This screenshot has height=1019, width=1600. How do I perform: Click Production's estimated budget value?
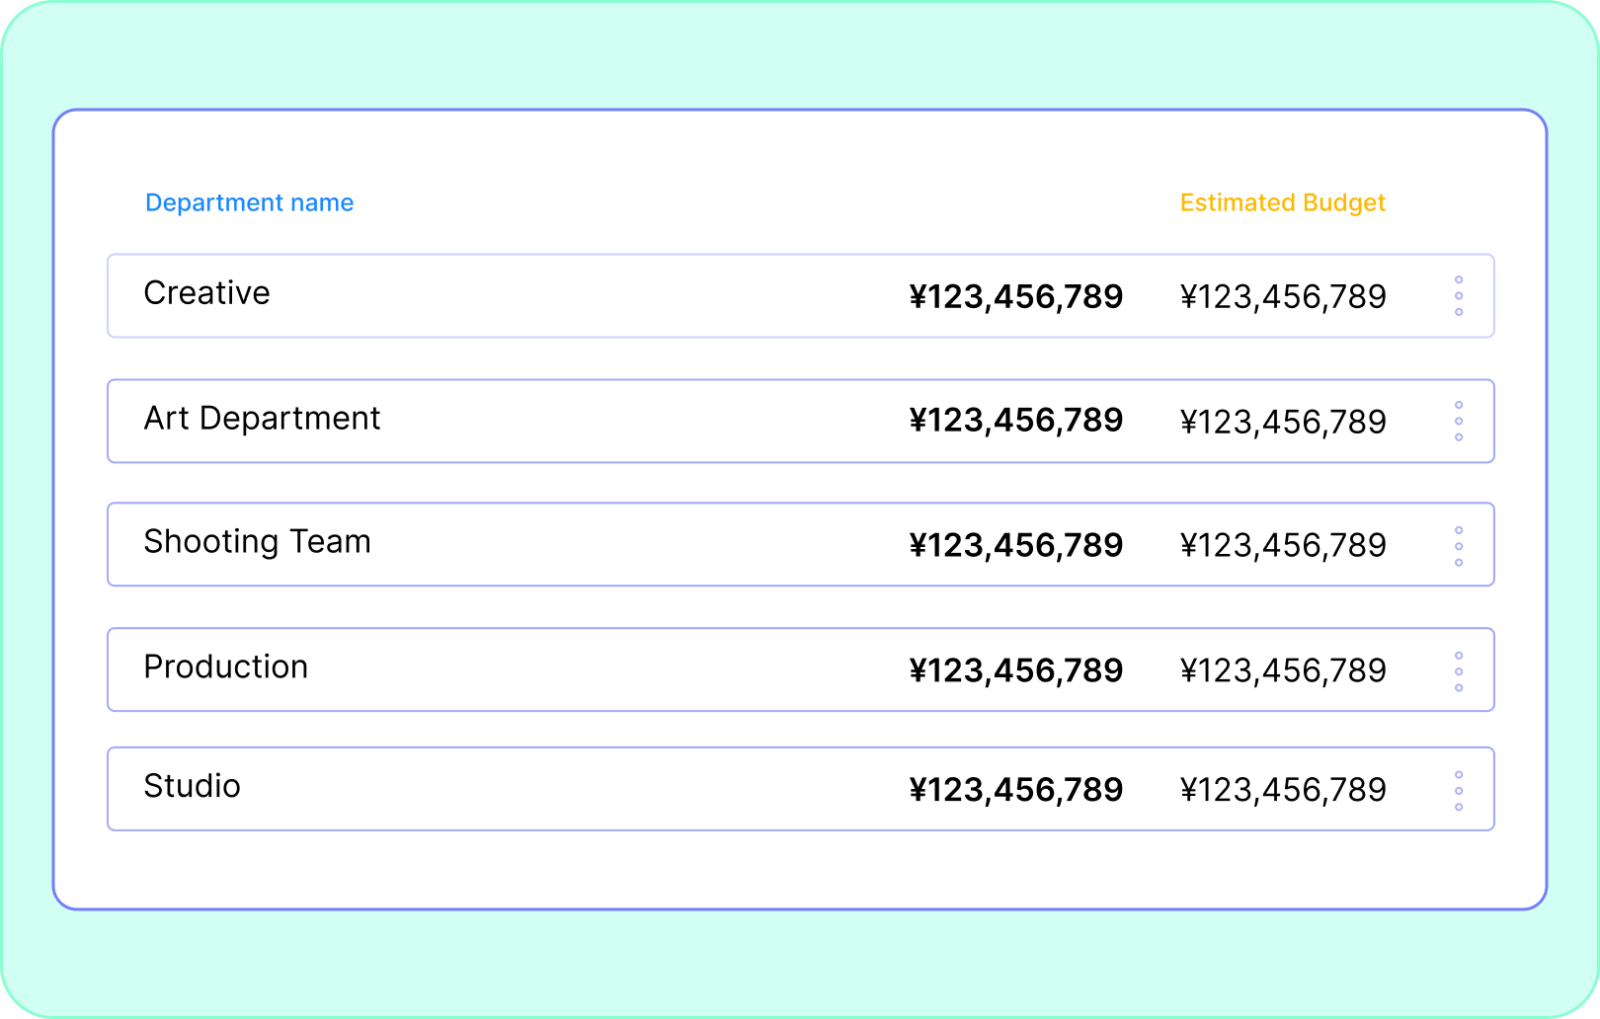point(1282,671)
